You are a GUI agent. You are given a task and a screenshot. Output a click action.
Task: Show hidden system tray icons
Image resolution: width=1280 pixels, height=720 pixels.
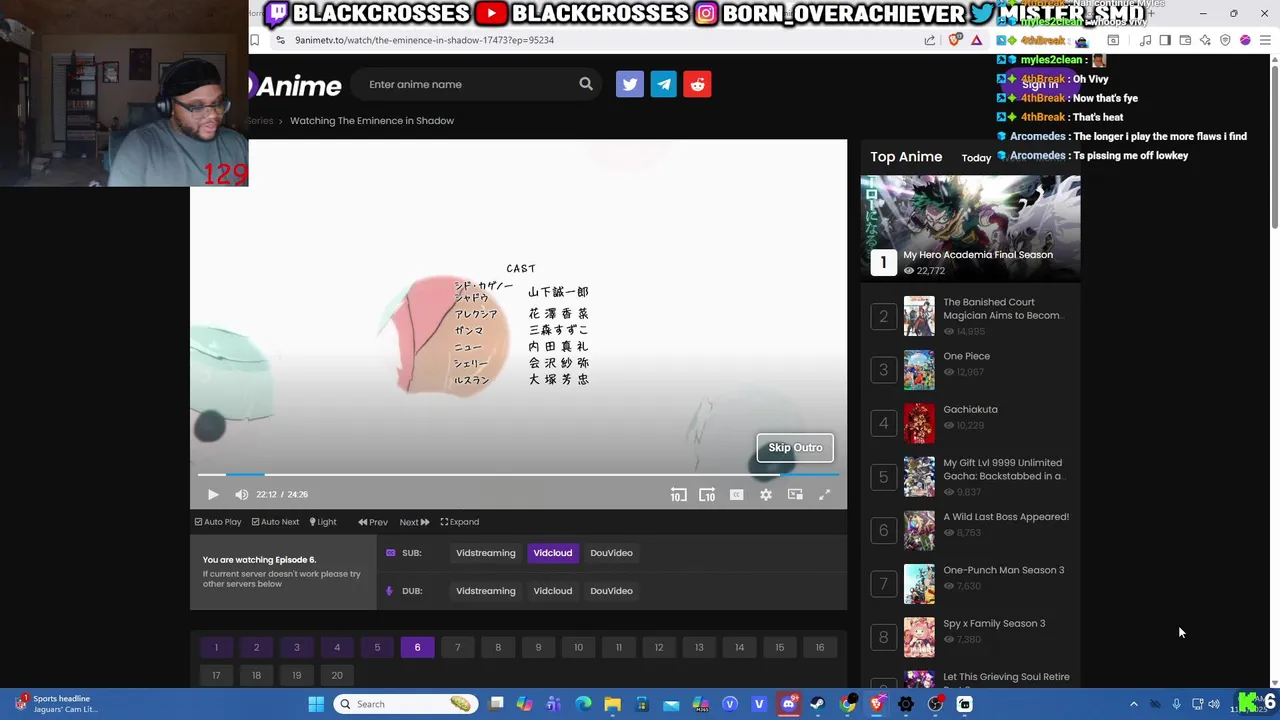[1133, 704]
